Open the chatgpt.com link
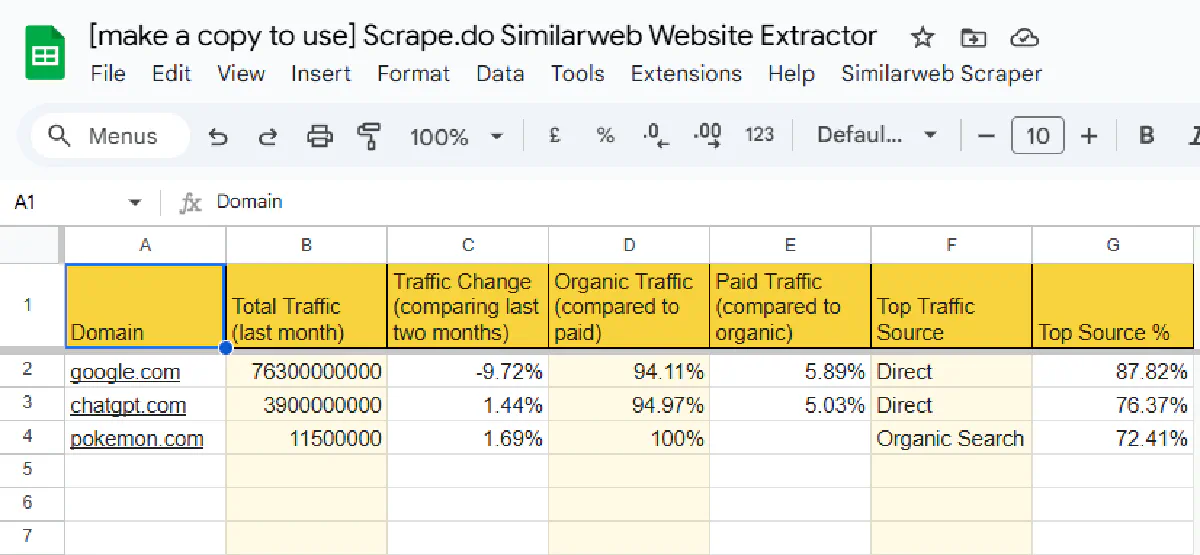 pyautogui.click(x=128, y=406)
